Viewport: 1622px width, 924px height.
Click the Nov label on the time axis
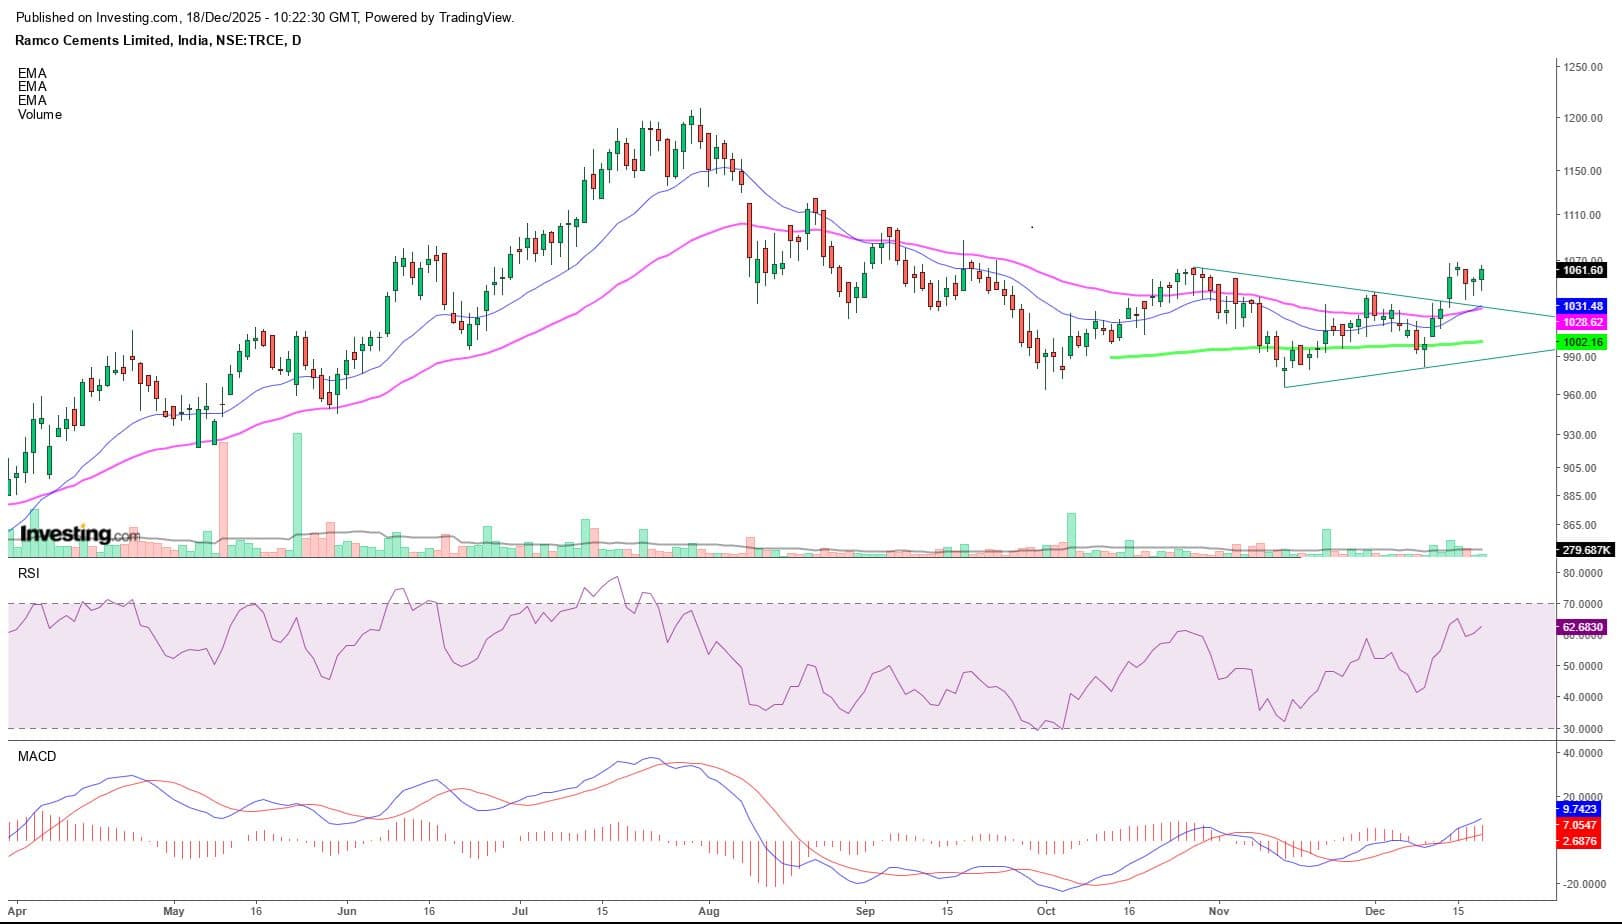pyautogui.click(x=1218, y=912)
